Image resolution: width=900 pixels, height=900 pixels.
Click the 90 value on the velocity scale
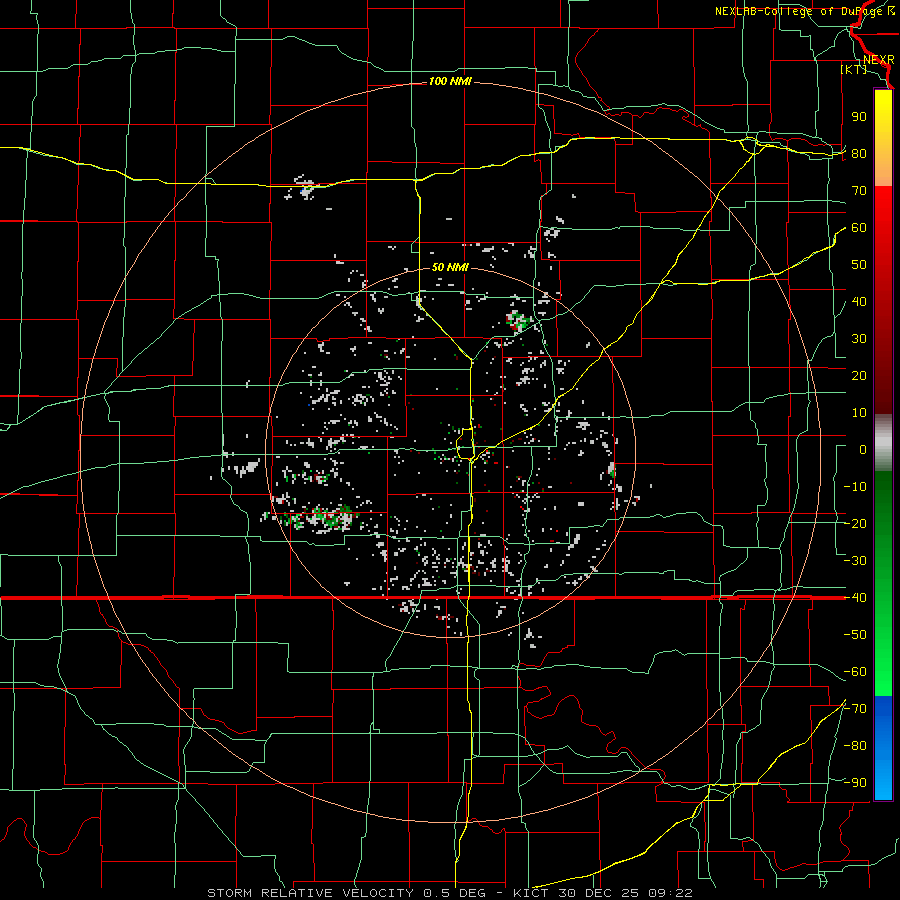click(x=859, y=117)
